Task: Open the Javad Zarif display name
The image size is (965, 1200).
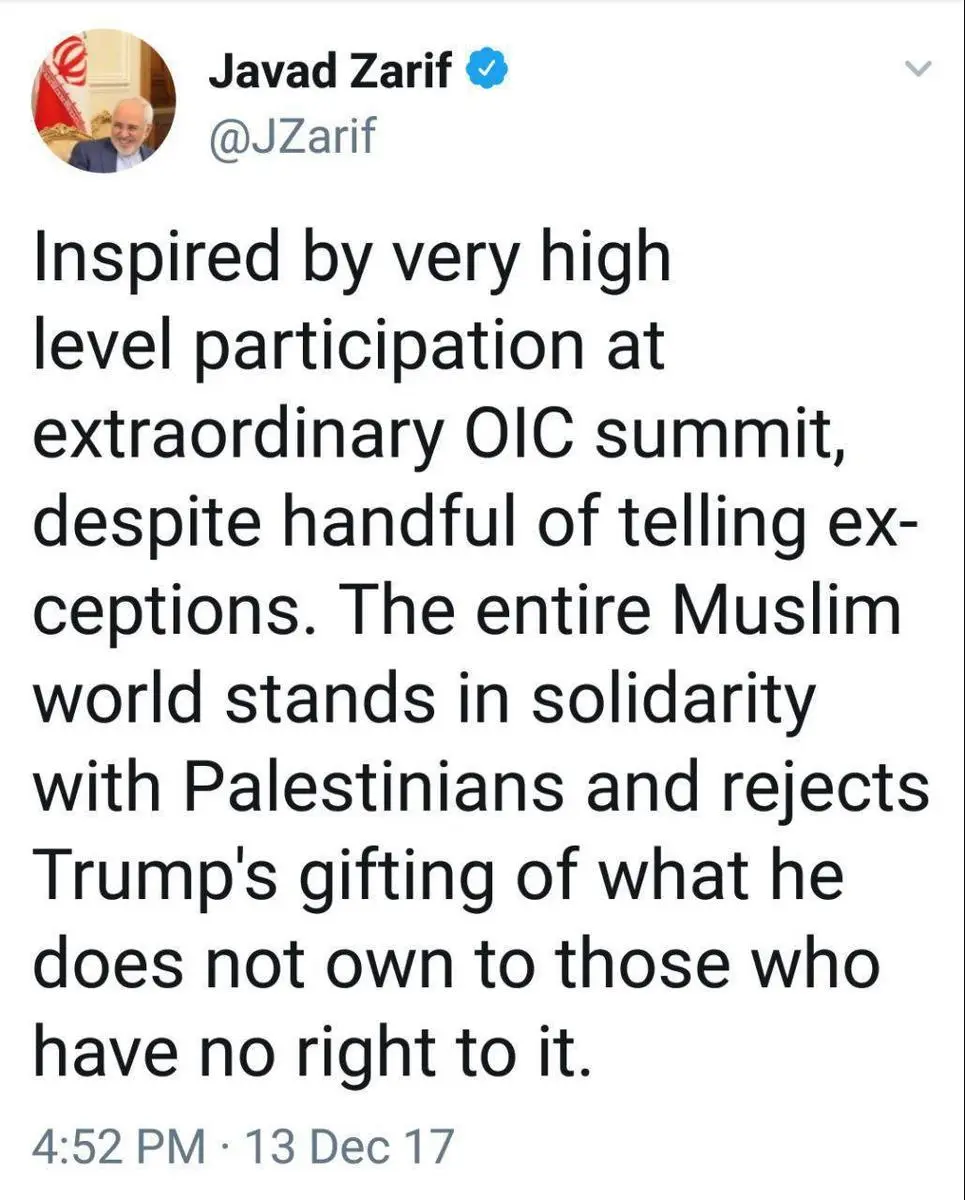Action: (x=329, y=73)
